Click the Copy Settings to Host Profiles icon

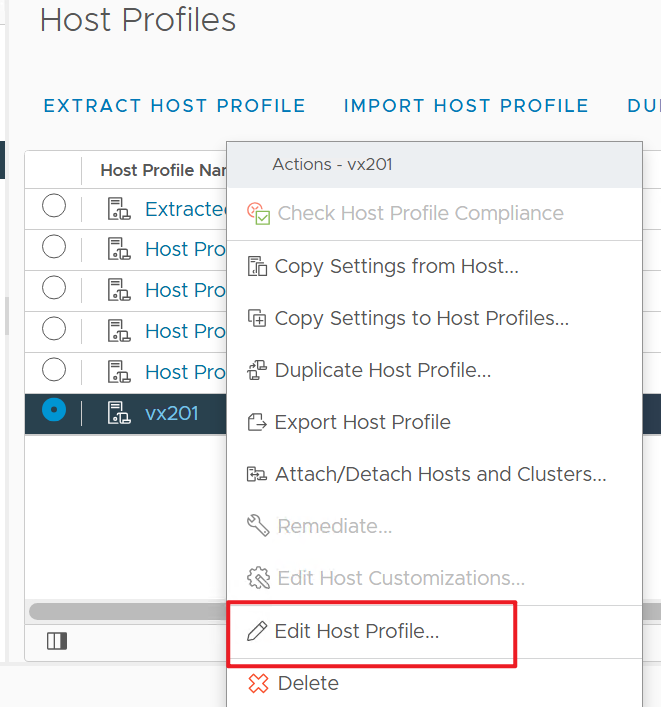click(257, 318)
